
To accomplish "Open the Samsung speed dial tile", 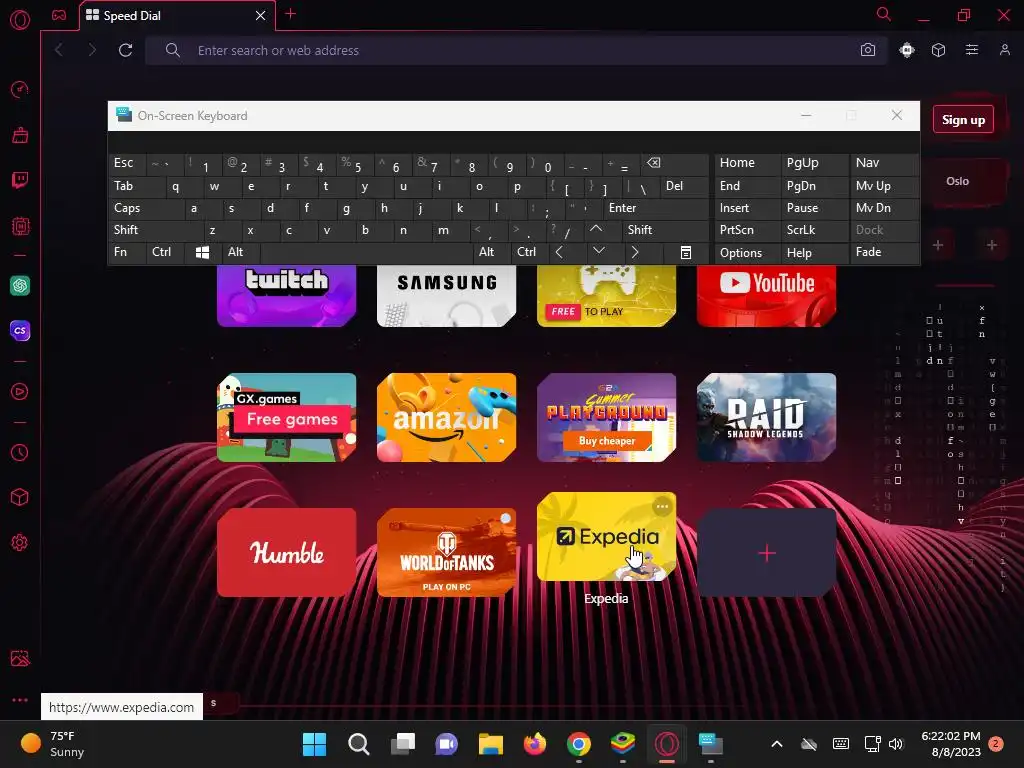I will click(447, 295).
